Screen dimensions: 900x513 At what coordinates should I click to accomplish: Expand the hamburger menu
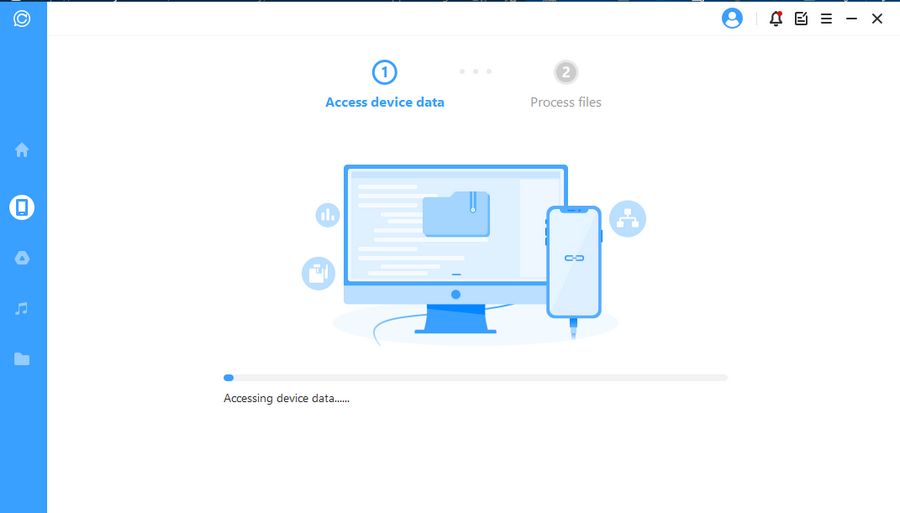[826, 18]
